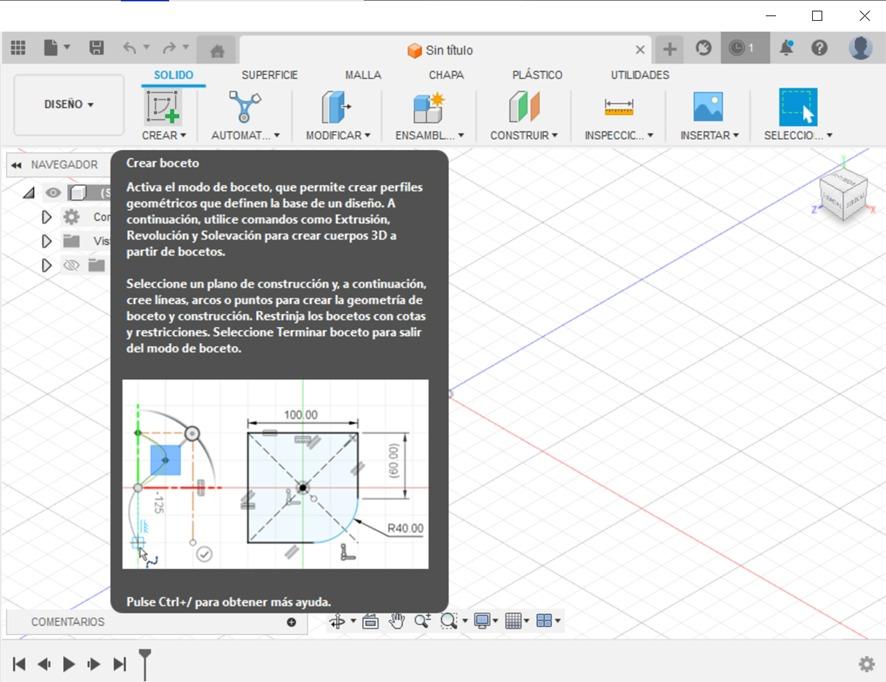Select the INSPECCIC measure ruler icon

click(619, 107)
